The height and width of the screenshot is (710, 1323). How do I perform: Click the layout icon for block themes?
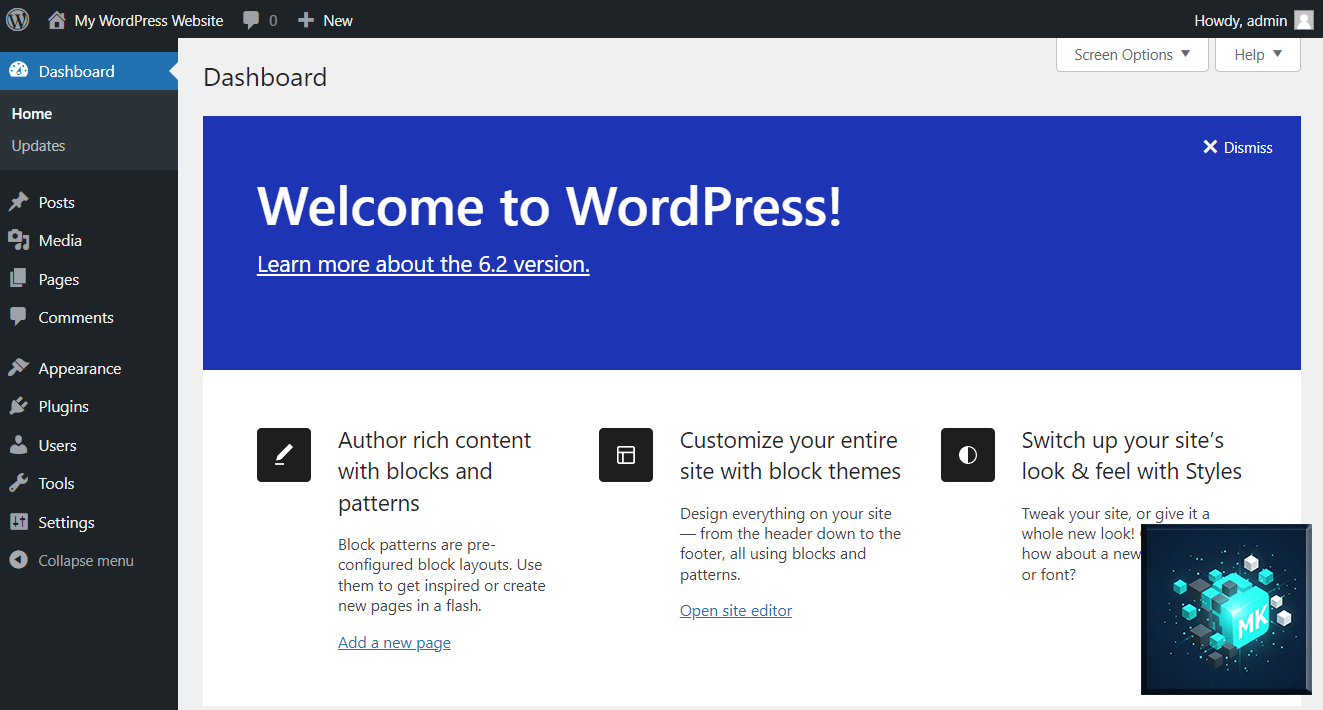tap(626, 455)
